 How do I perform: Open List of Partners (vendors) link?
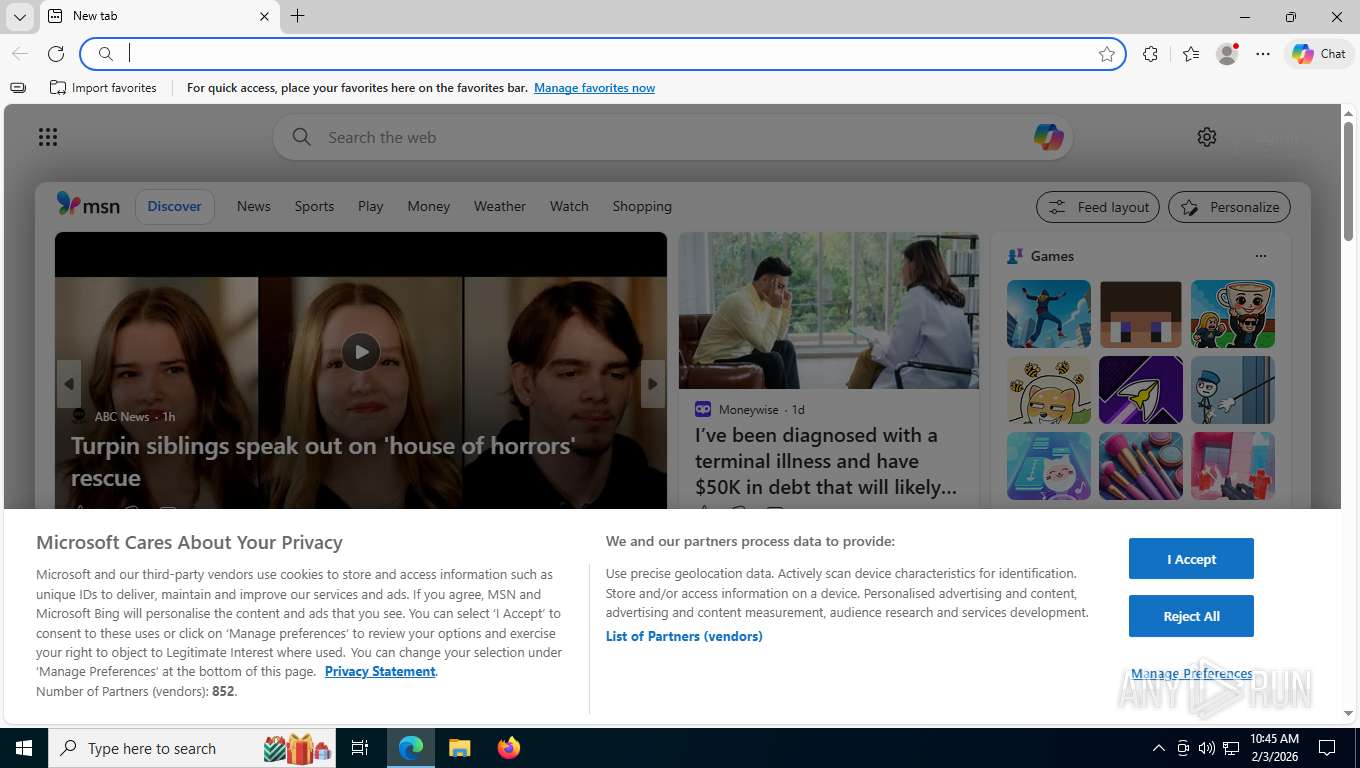coord(684,636)
